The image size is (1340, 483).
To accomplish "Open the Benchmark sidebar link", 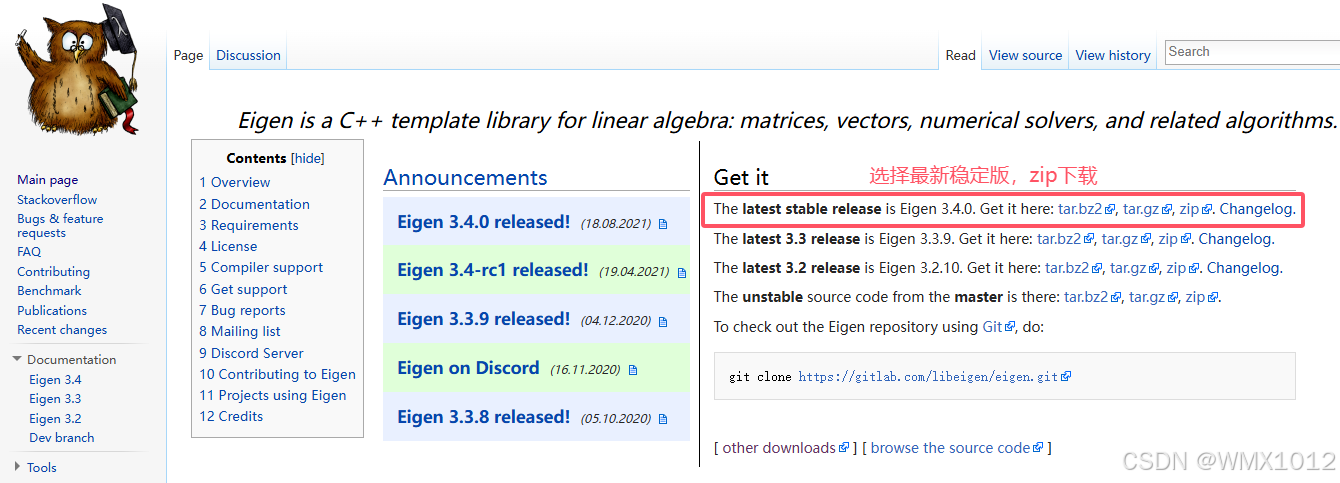I will (x=49, y=290).
